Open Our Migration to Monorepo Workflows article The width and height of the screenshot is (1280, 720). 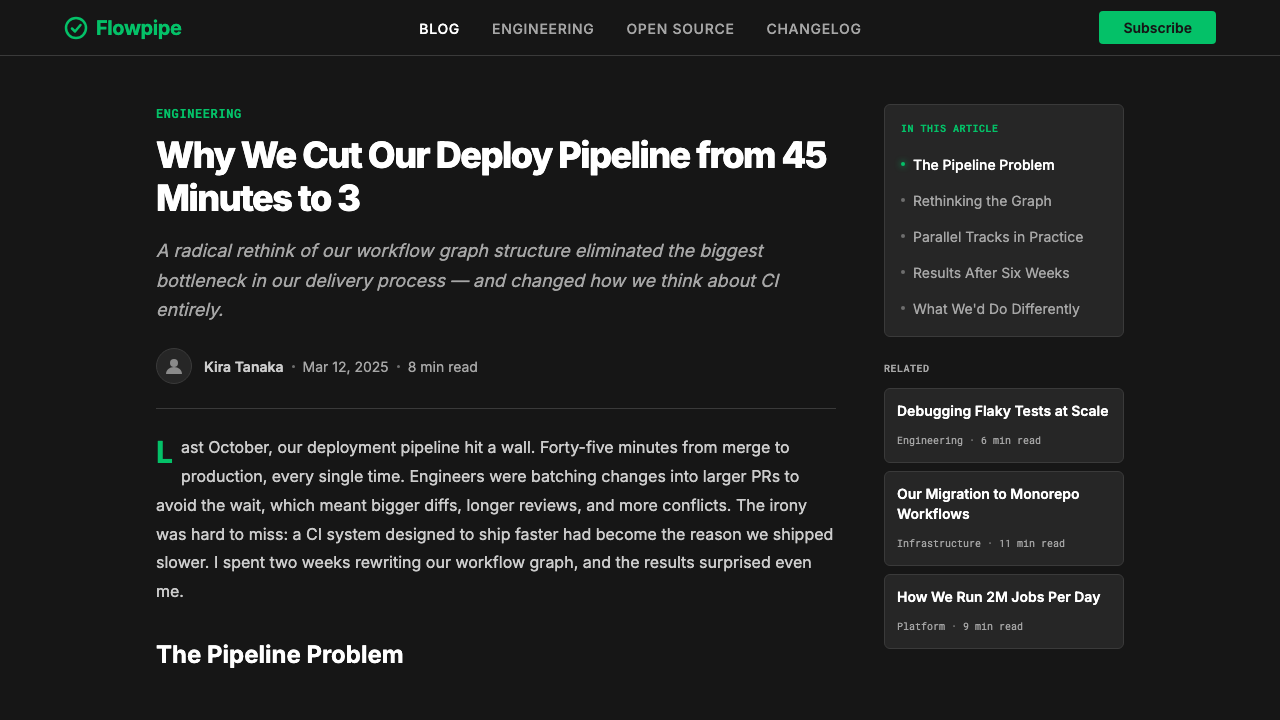coord(1004,518)
